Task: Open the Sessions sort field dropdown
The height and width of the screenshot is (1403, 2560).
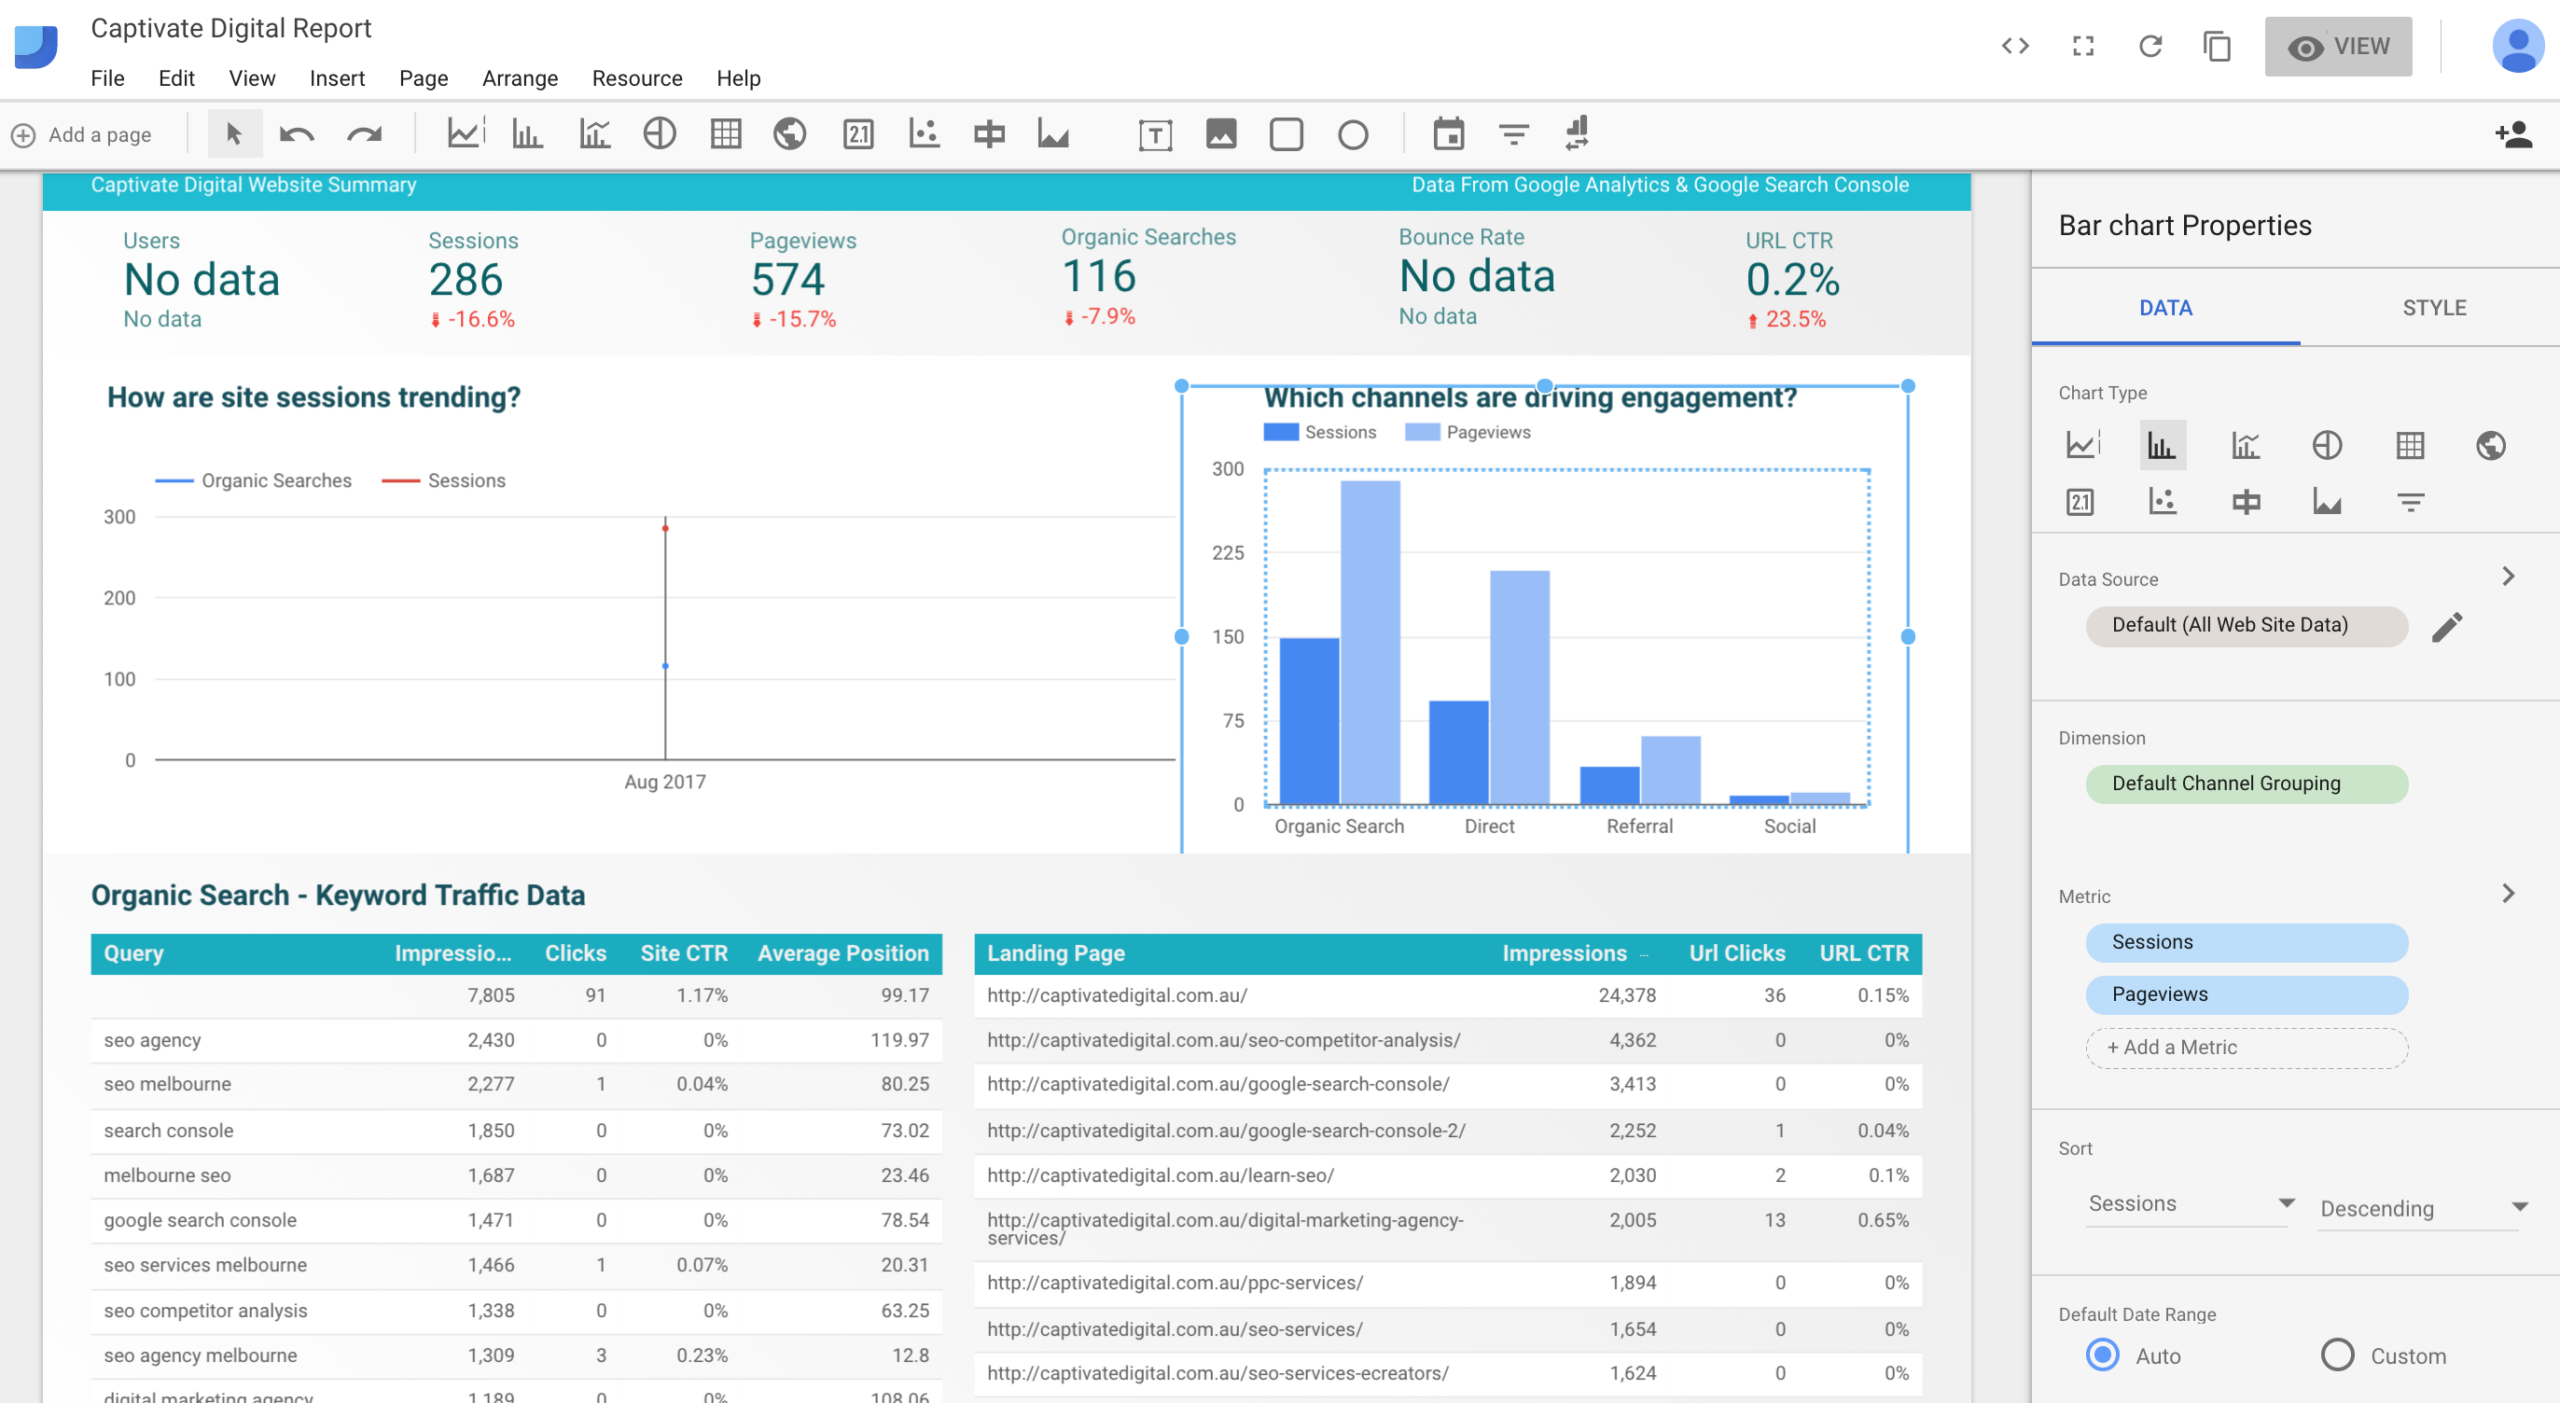Action: [x=2189, y=1204]
